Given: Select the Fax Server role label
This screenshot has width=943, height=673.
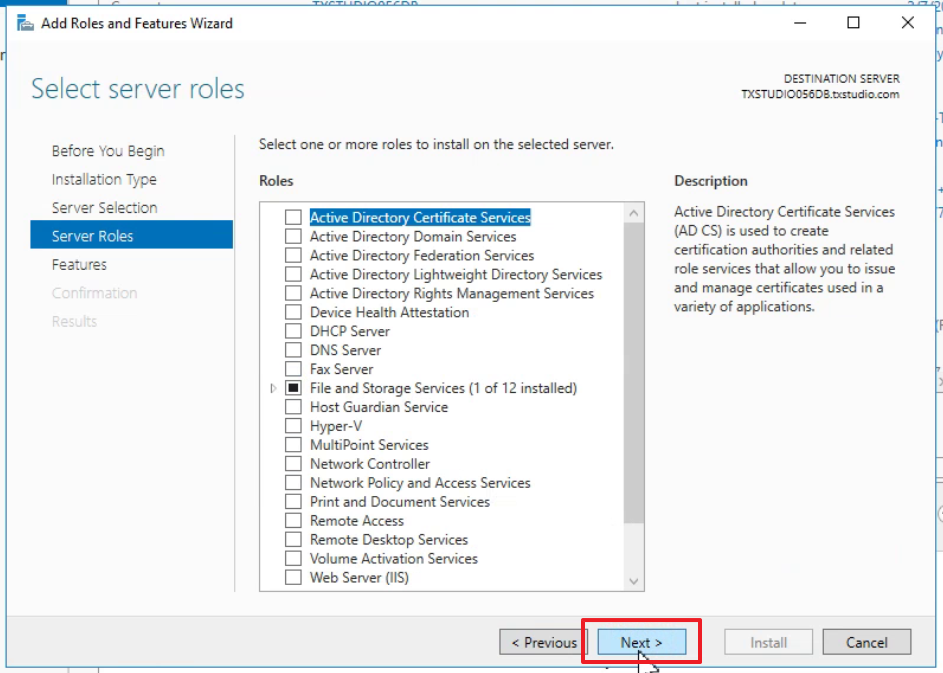Looking at the screenshot, I should 341,369.
